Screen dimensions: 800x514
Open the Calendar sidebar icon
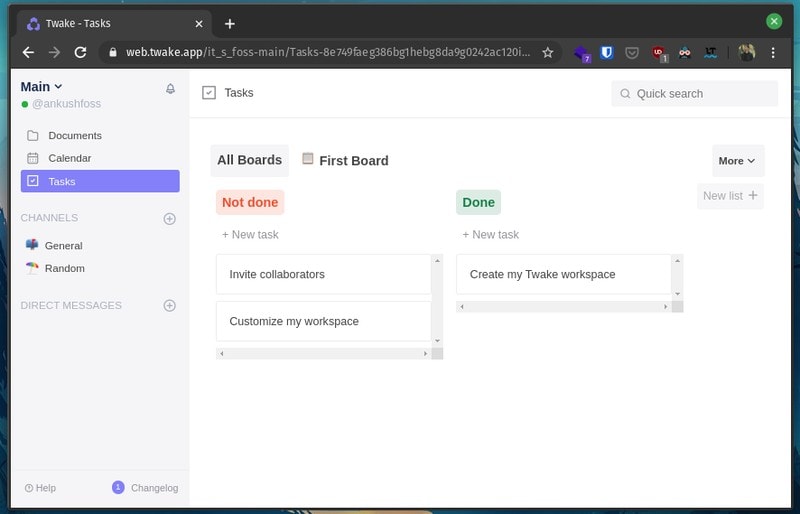pyautogui.click(x=33, y=158)
